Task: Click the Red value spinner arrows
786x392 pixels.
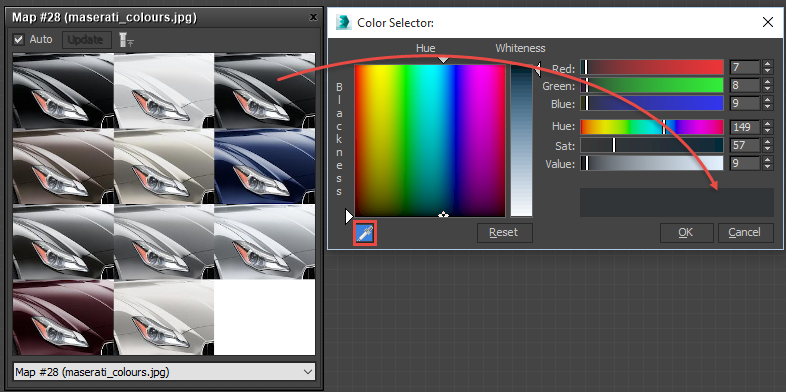Action: [767, 67]
